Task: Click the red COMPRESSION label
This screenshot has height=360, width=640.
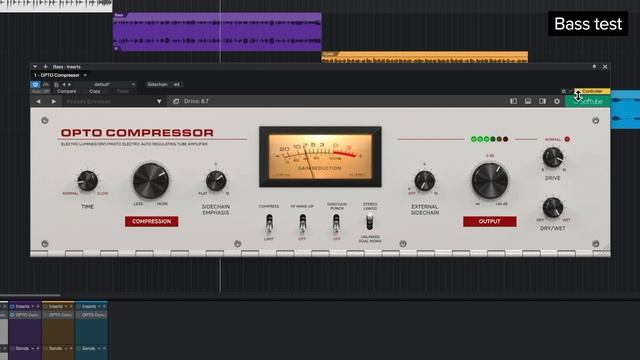Action: [x=151, y=221]
